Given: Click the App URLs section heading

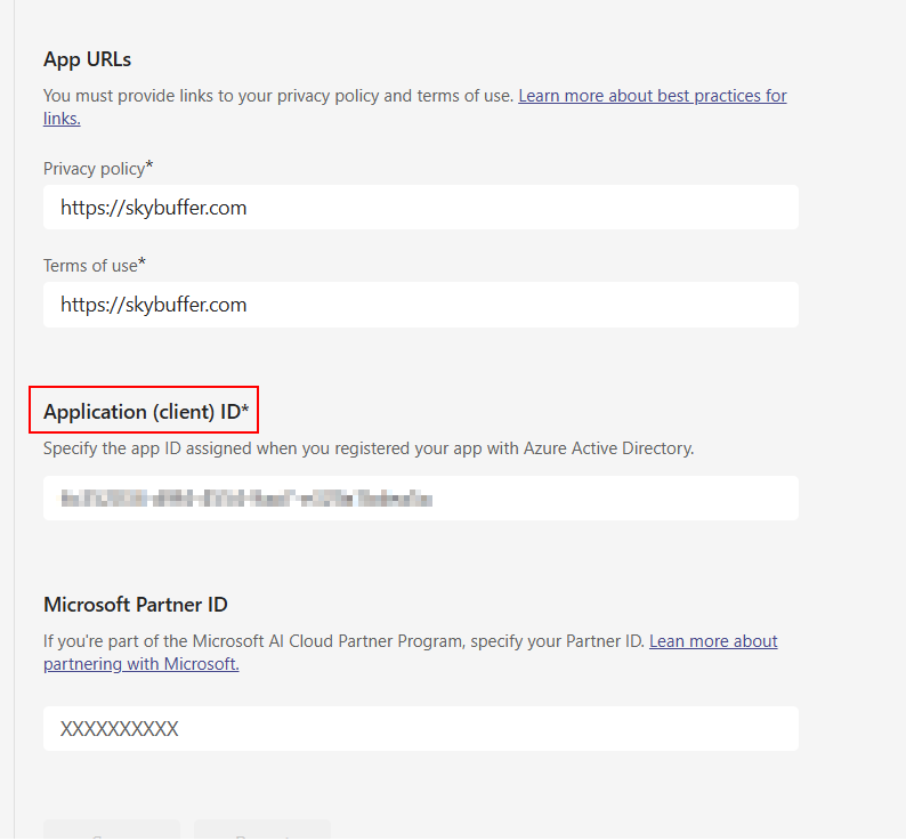Looking at the screenshot, I should [87, 59].
